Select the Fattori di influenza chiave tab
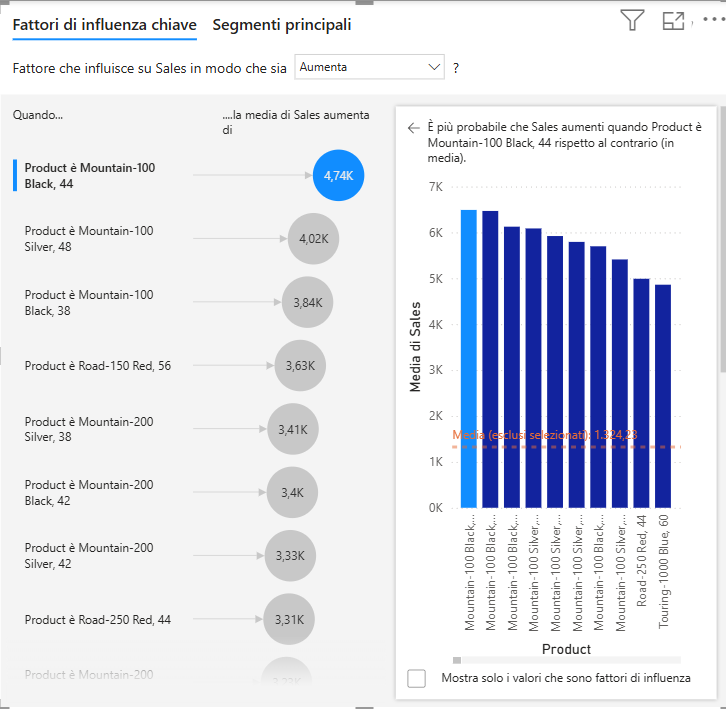Screen dimensions: 726x709 (104, 24)
